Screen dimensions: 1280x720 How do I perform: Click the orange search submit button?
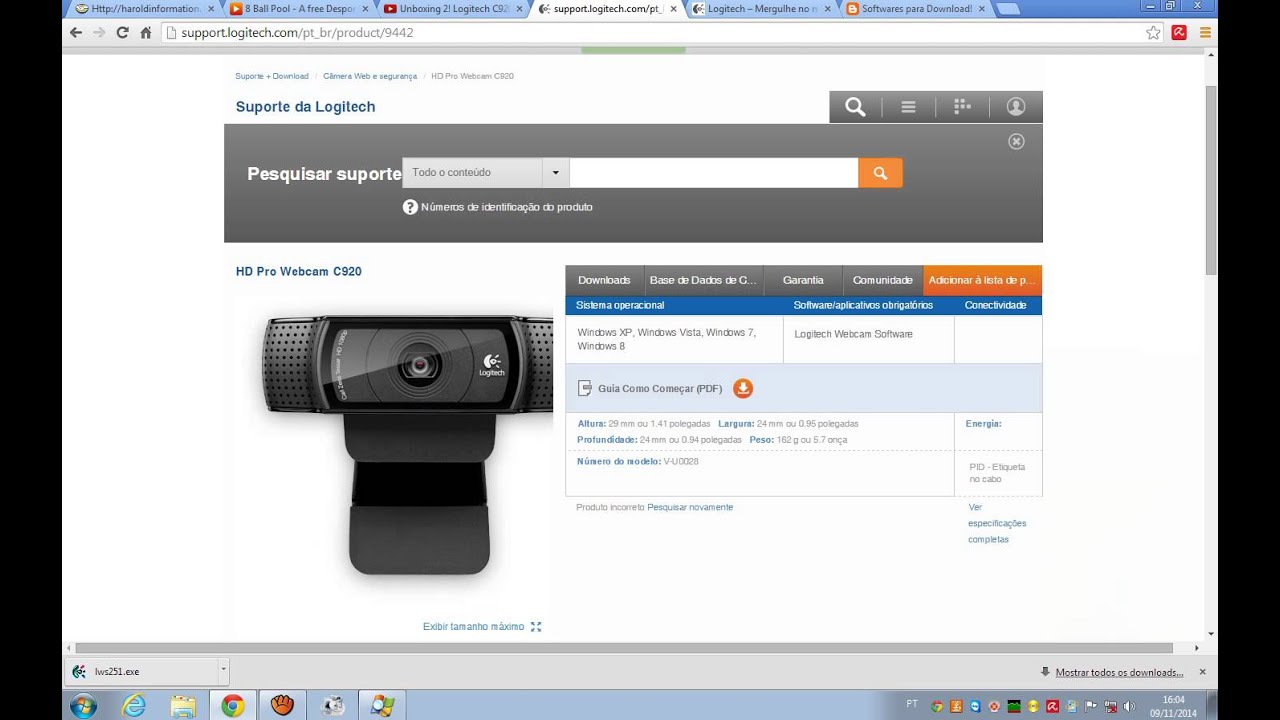pyautogui.click(x=880, y=173)
